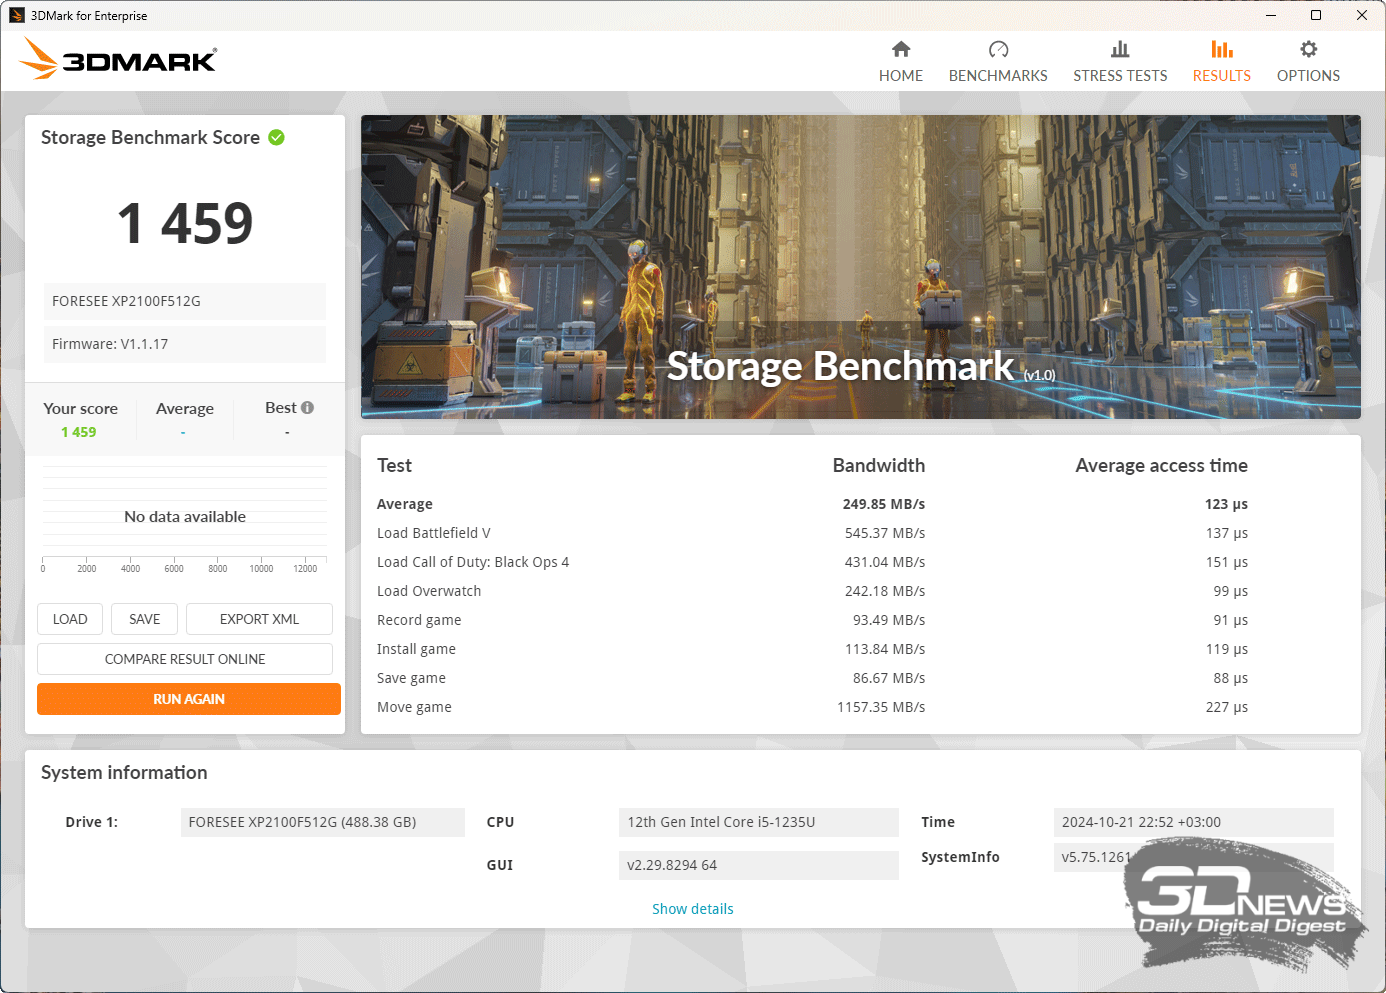Click COMPARE RESULT ONLINE button
This screenshot has width=1386, height=993.
pos(185,659)
